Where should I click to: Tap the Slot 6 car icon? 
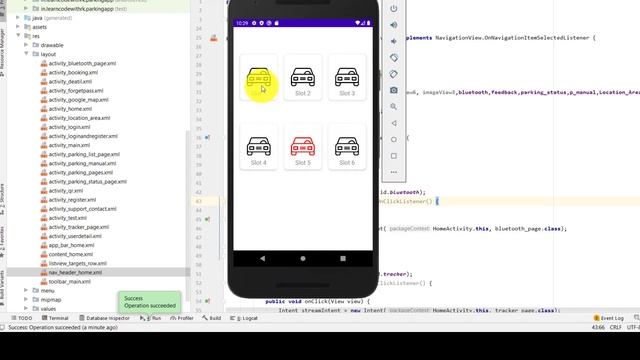(347, 146)
